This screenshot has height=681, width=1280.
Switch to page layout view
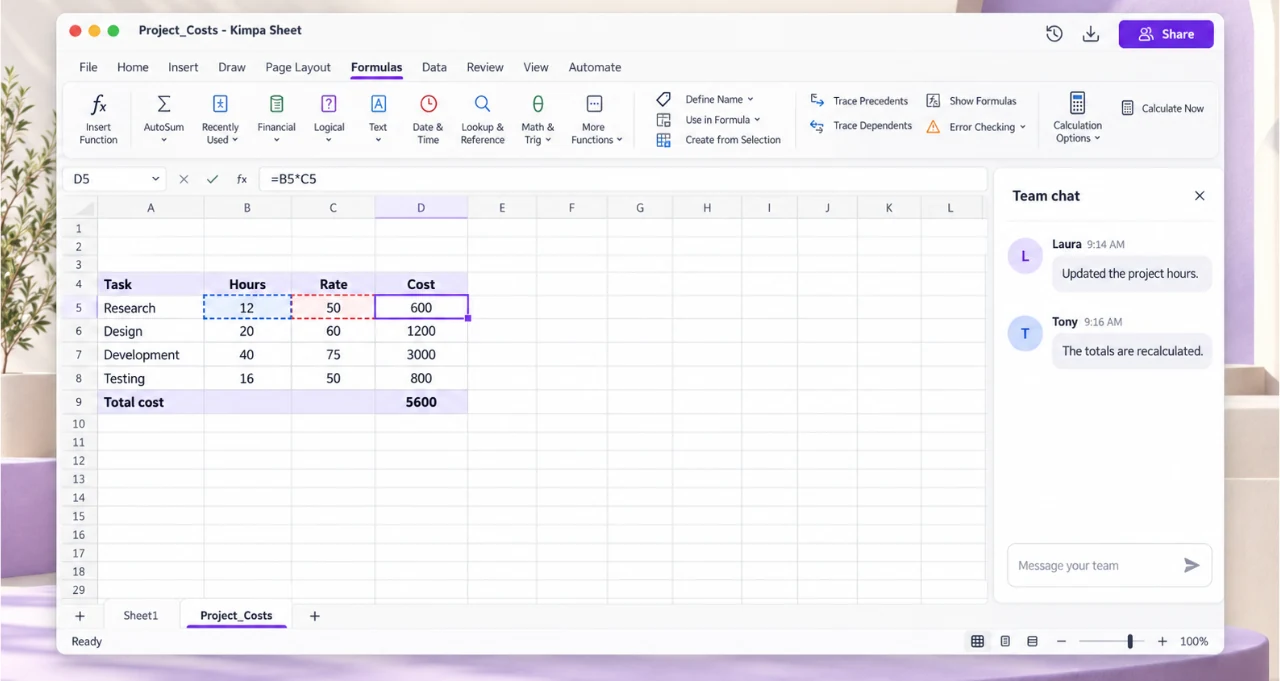point(1005,641)
